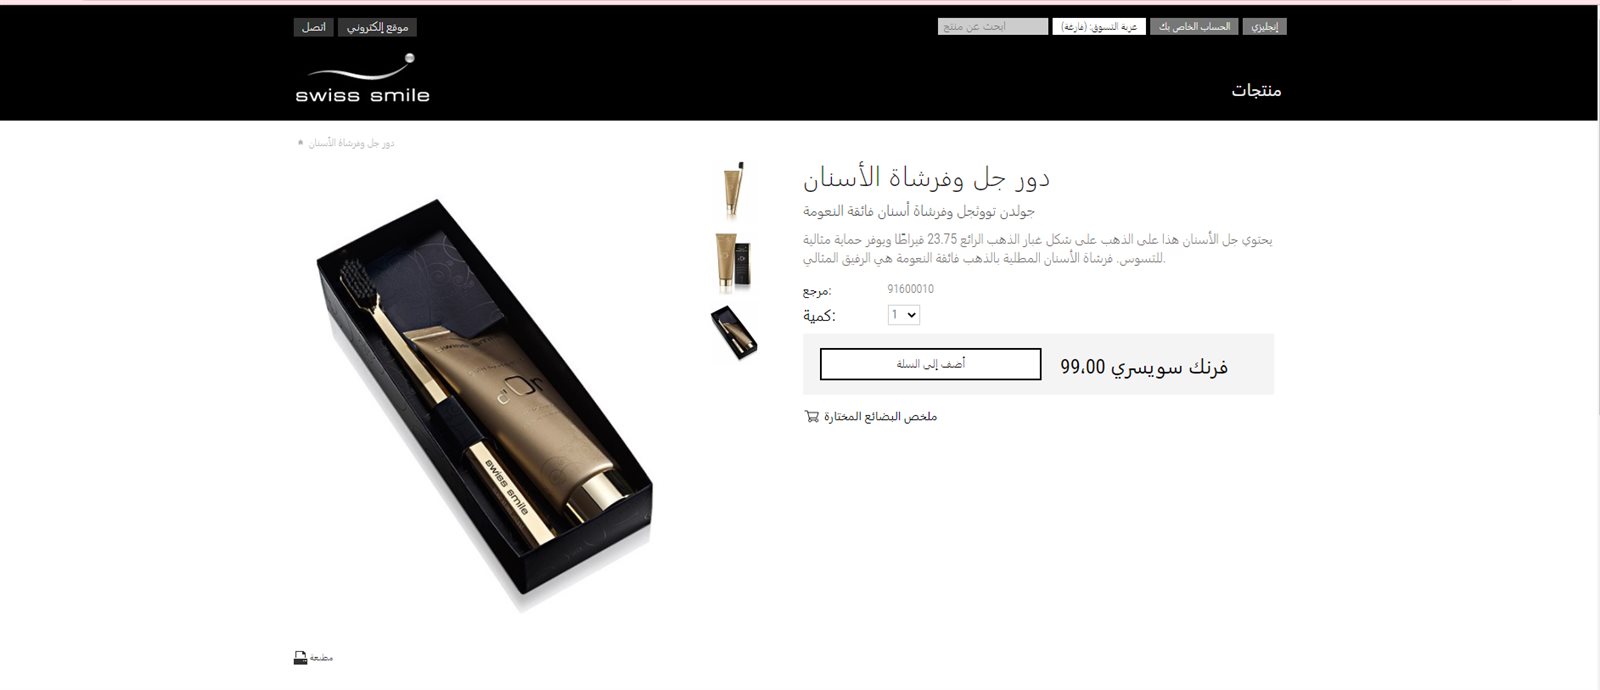Go to the breadcrumb home icon
This screenshot has height=690, width=1600.
click(300, 143)
